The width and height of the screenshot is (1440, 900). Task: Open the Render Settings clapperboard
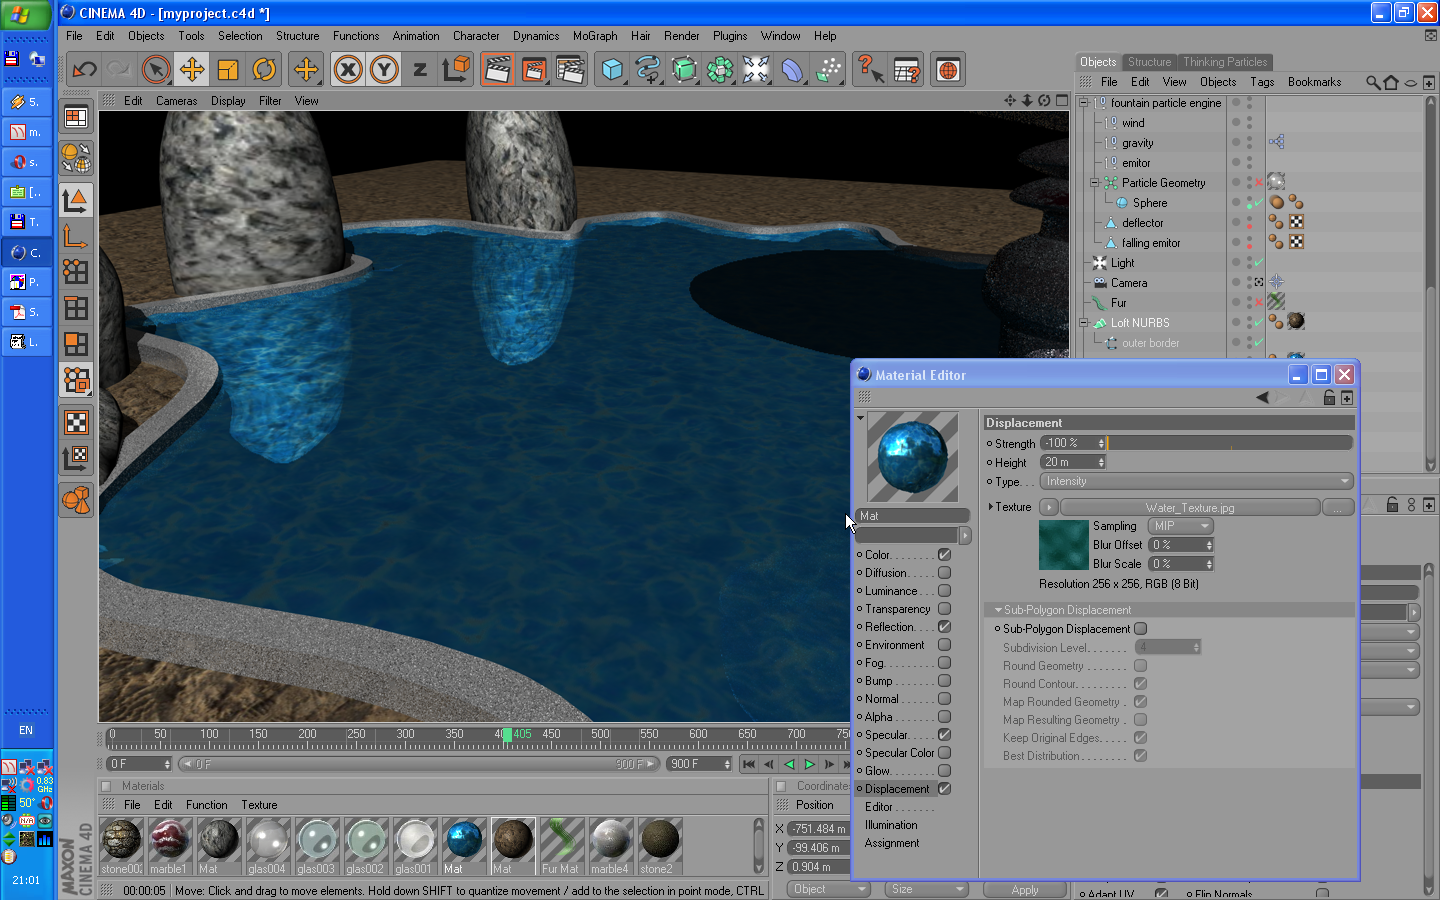point(570,70)
